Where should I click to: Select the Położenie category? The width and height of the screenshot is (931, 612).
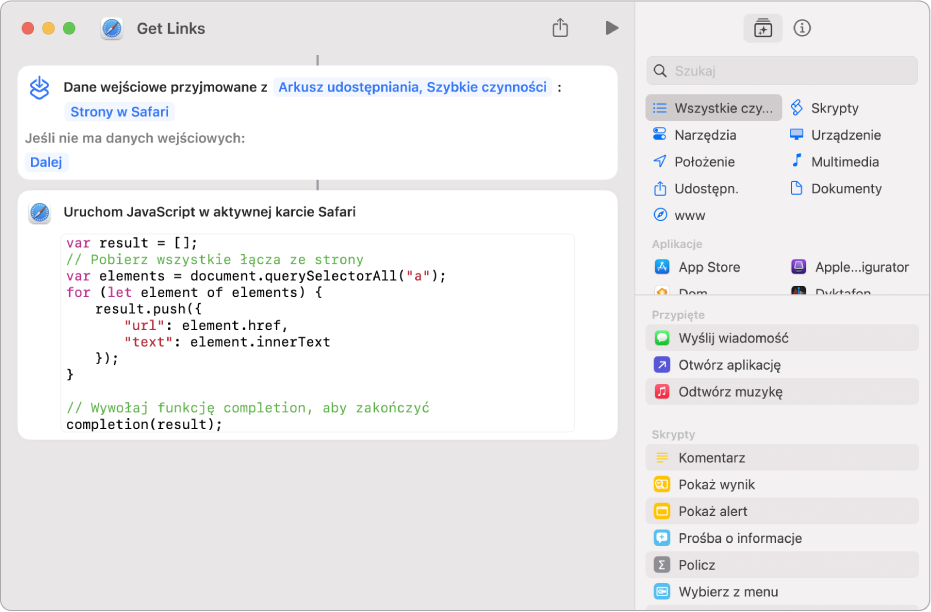coord(694,161)
